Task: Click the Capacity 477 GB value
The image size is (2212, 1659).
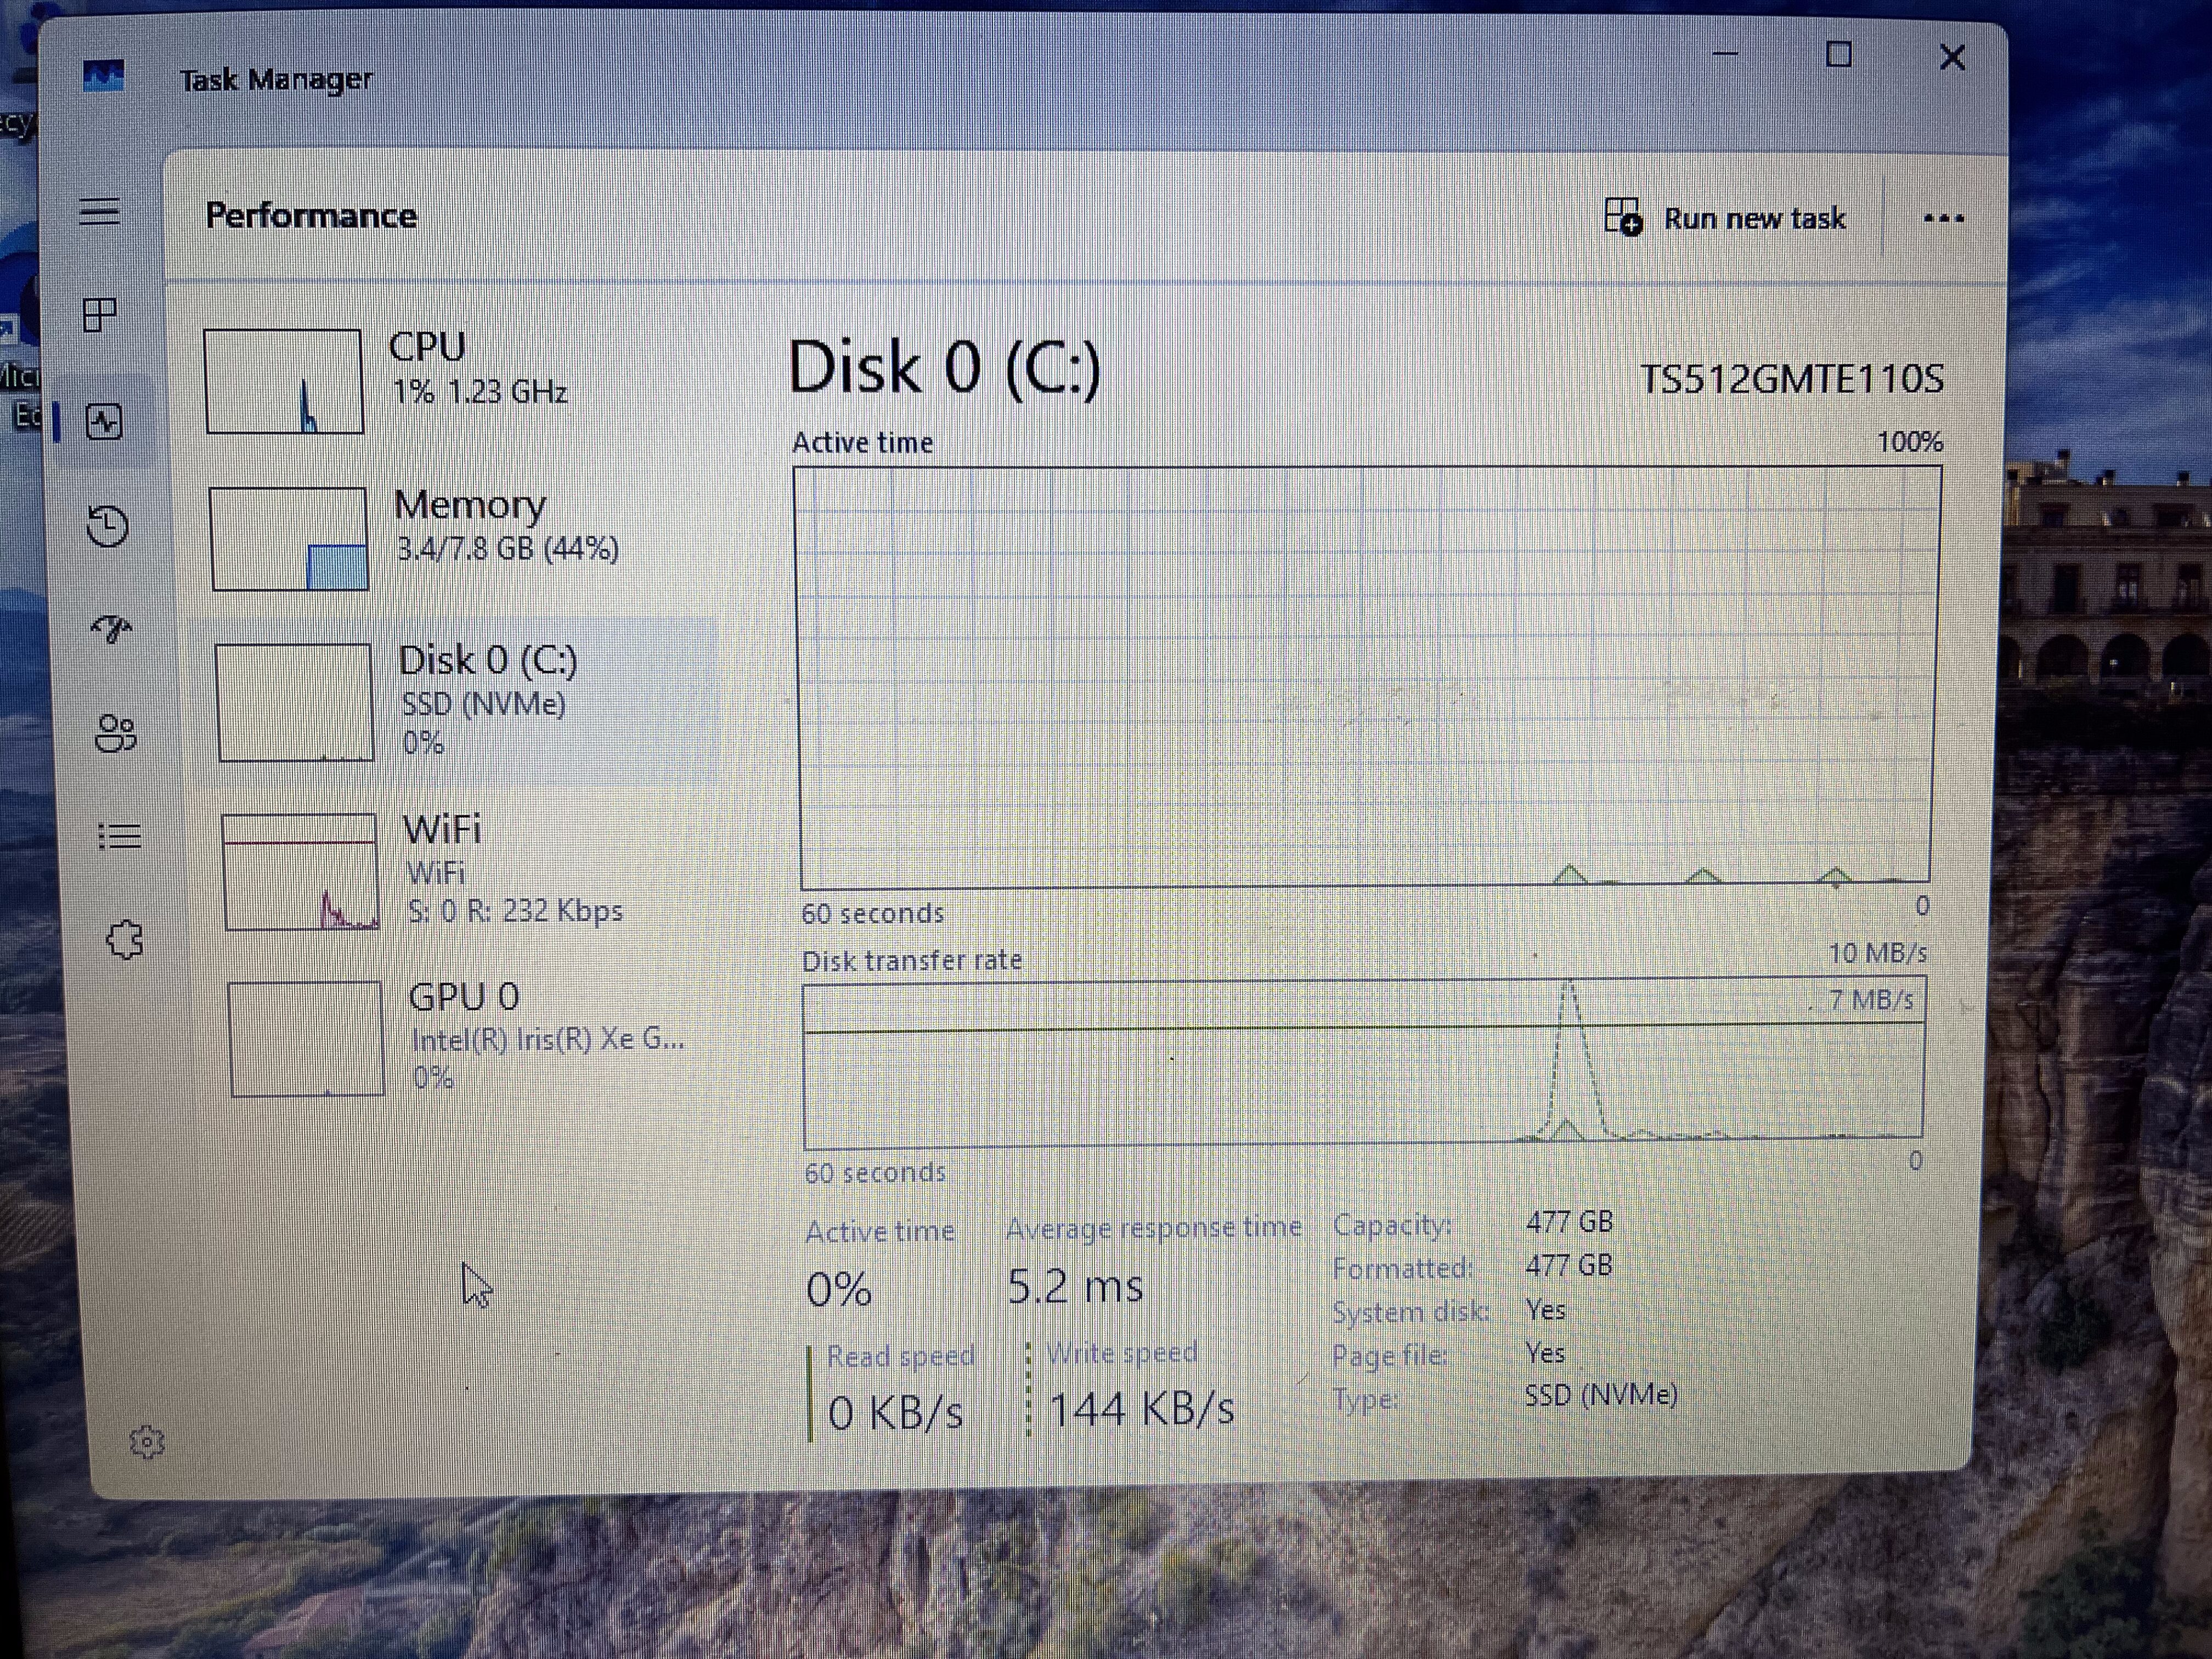Action: pyautogui.click(x=1569, y=1222)
